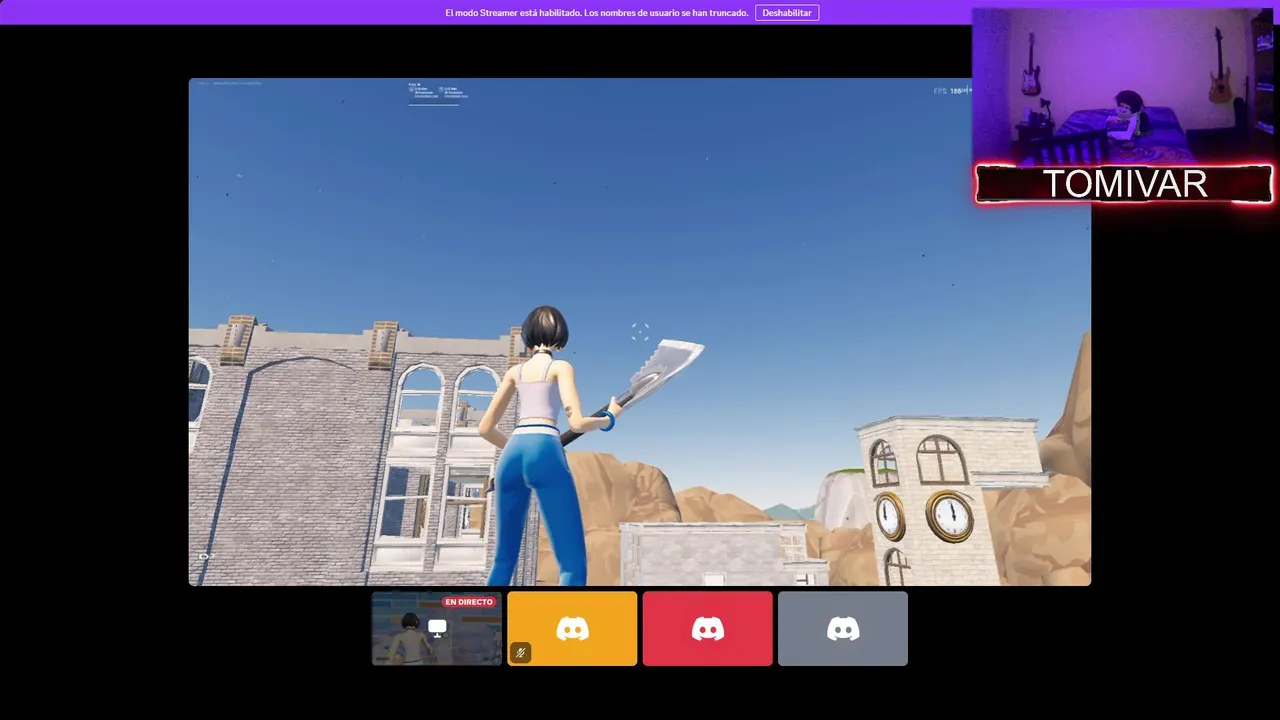
Task: Select the orange Discord participant tile
Action: point(572,628)
